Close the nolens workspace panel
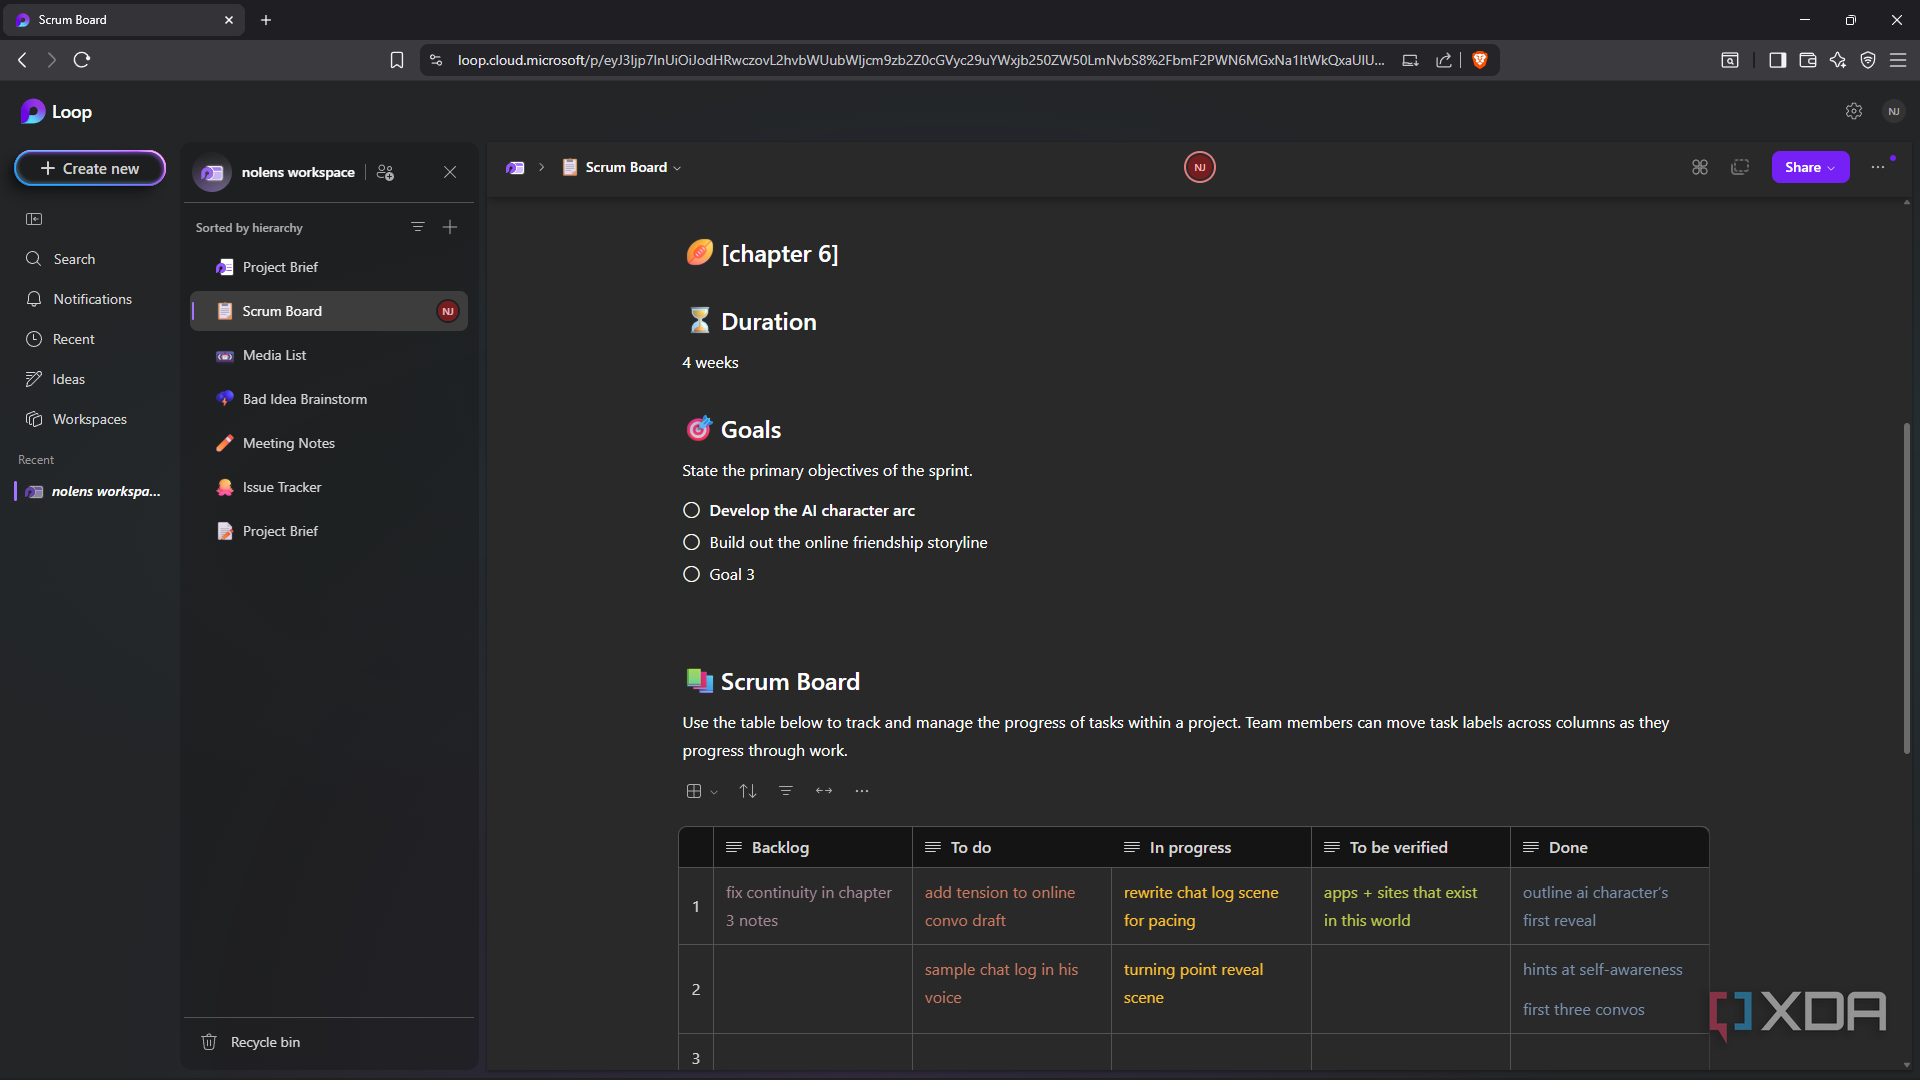The width and height of the screenshot is (1920, 1080). click(x=450, y=172)
